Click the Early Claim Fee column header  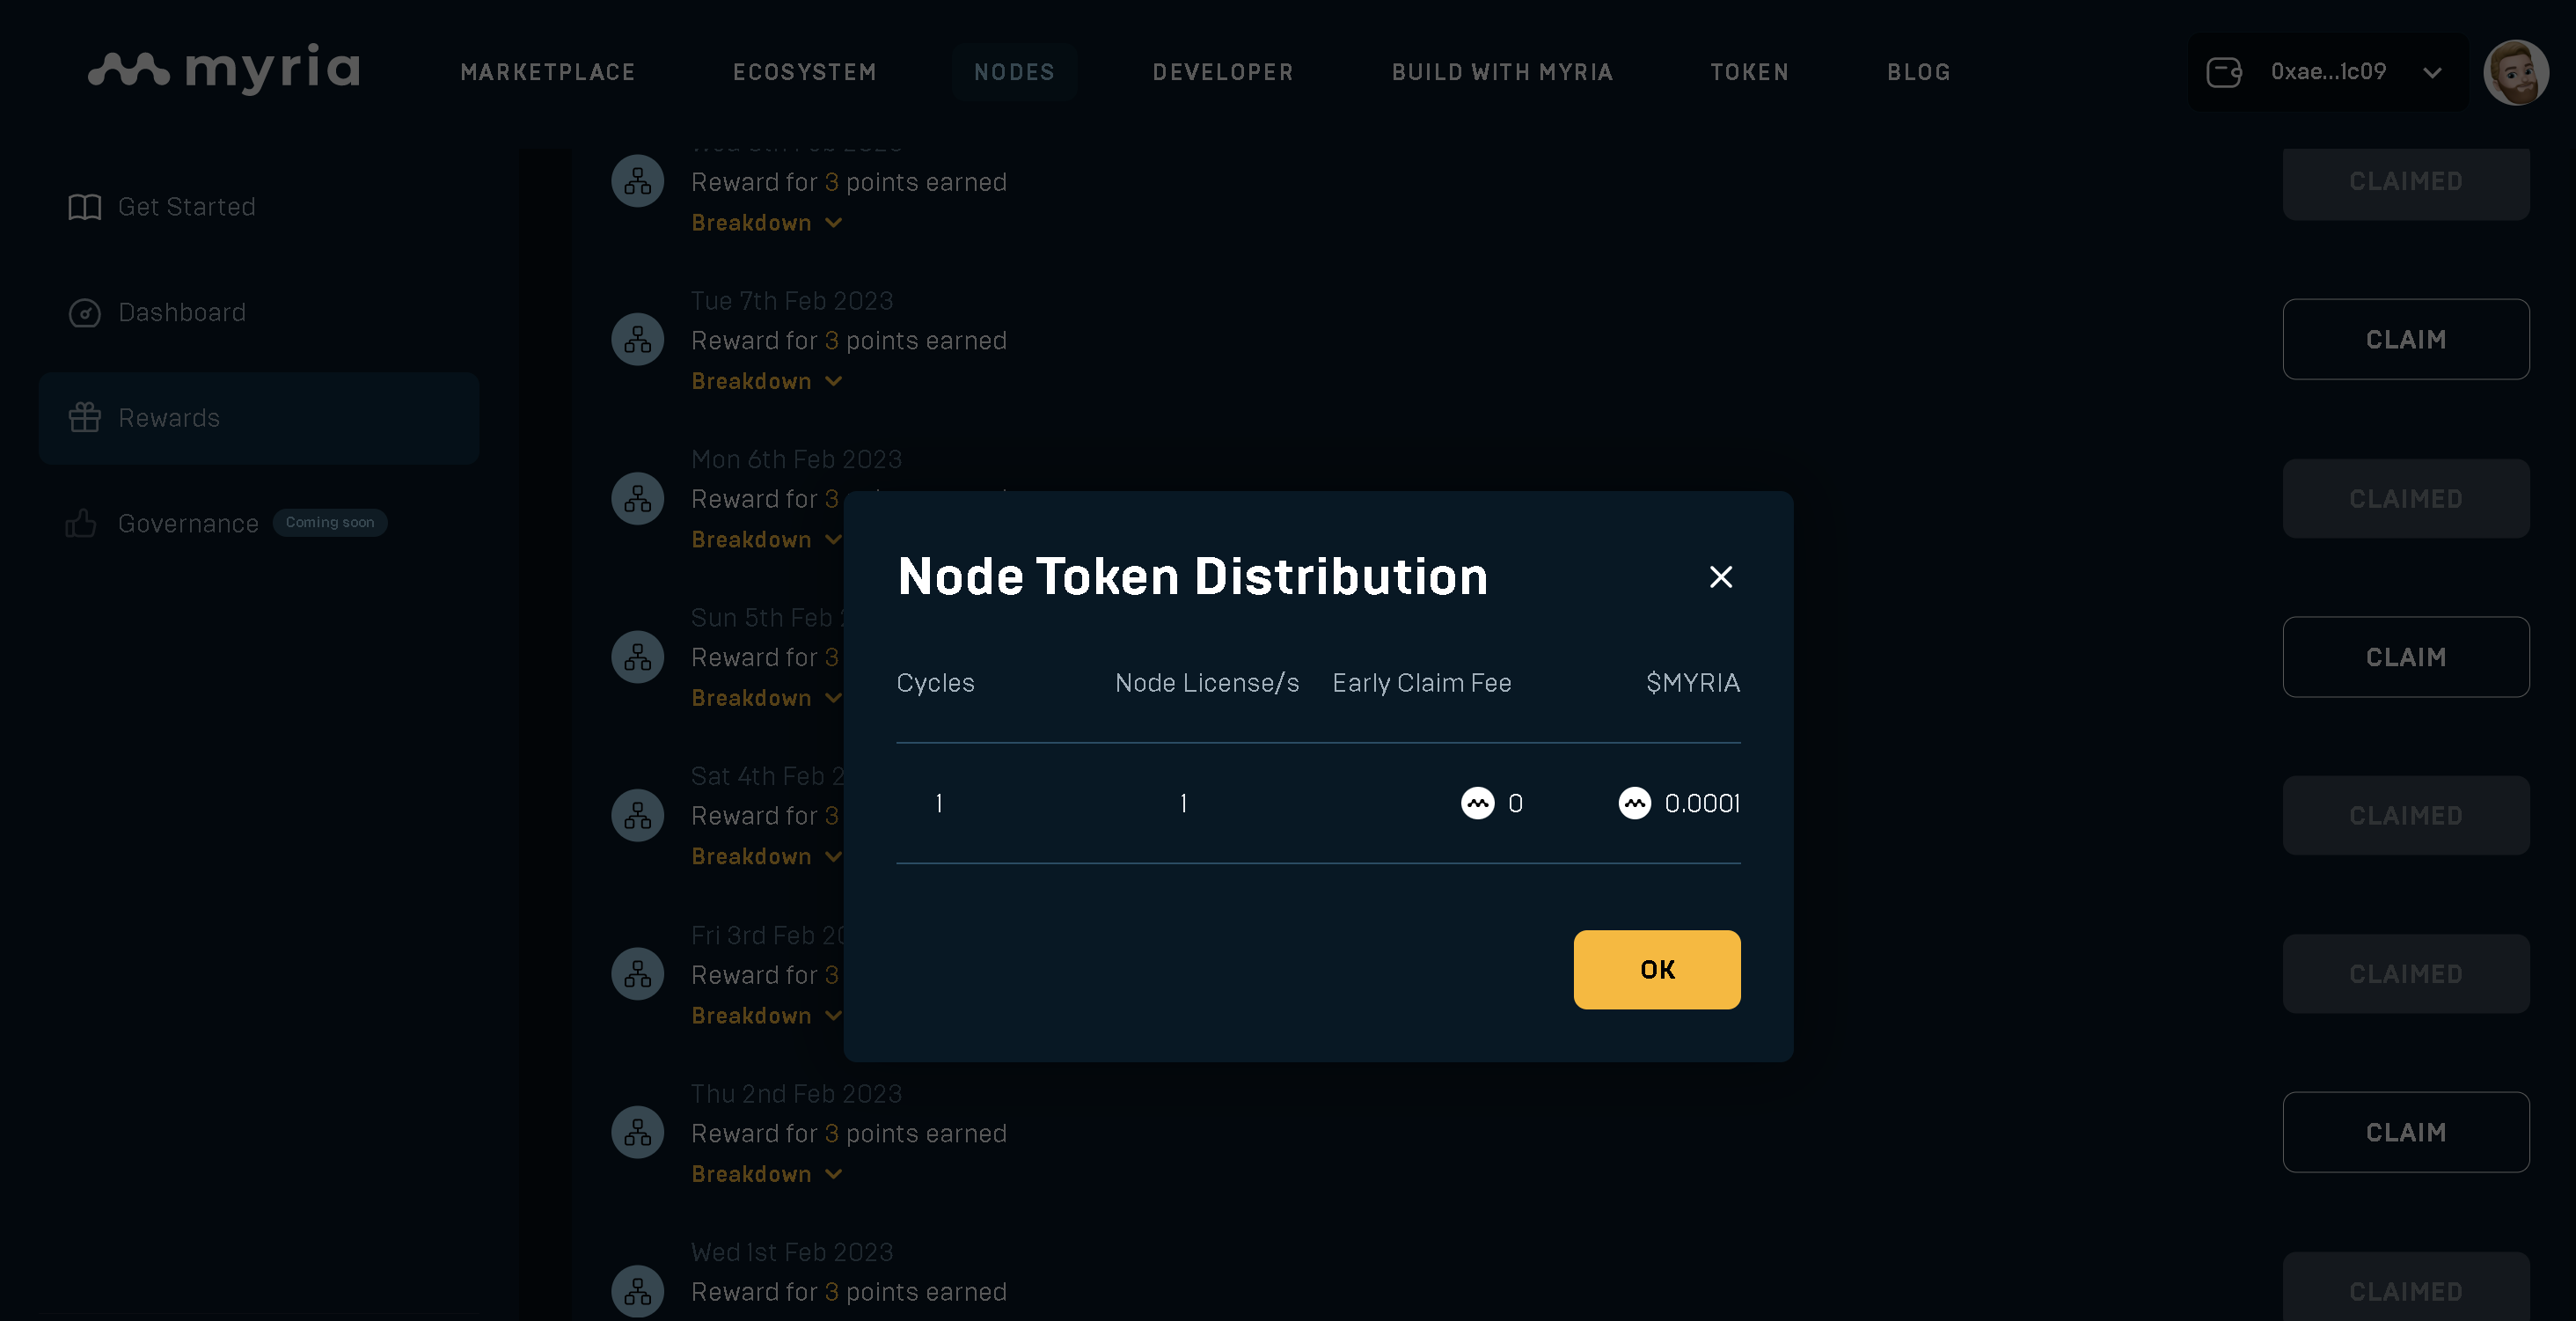[x=1421, y=683]
